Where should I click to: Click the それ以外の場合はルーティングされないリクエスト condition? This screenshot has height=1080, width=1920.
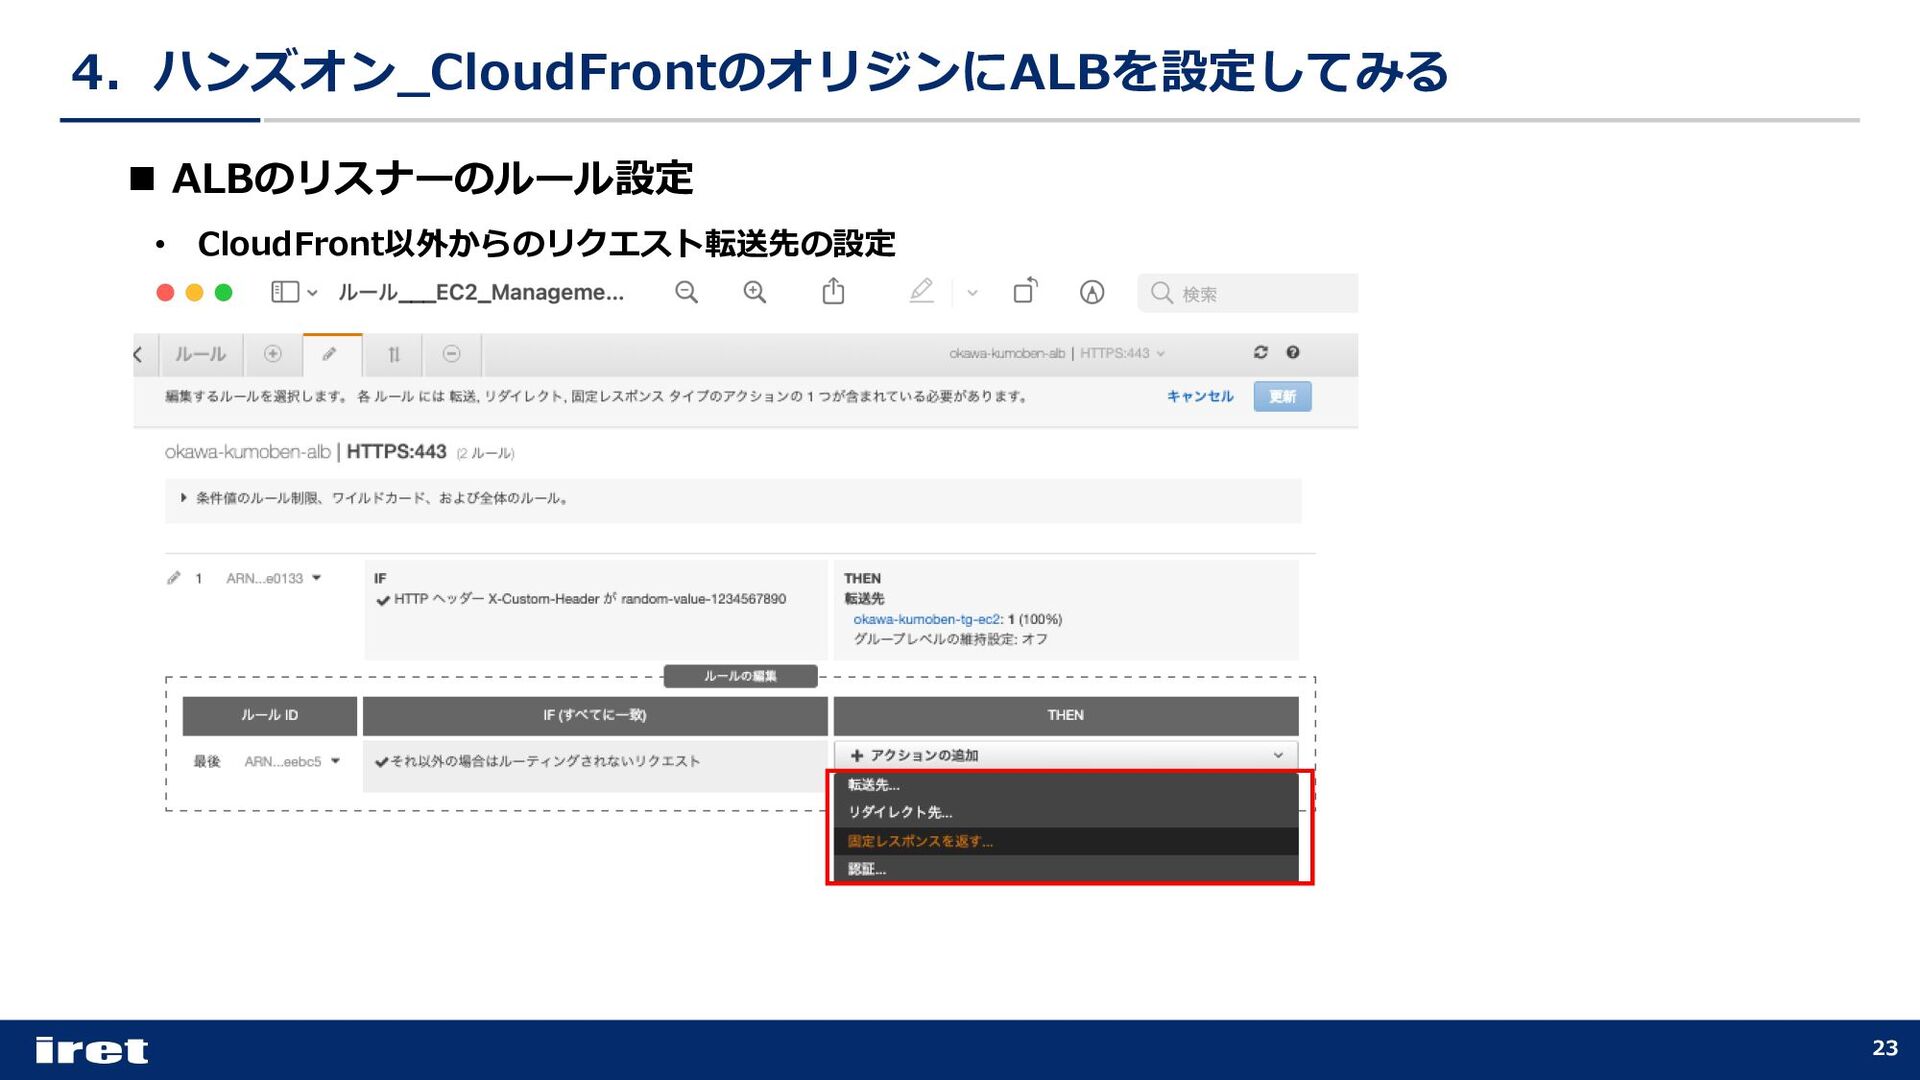545,762
